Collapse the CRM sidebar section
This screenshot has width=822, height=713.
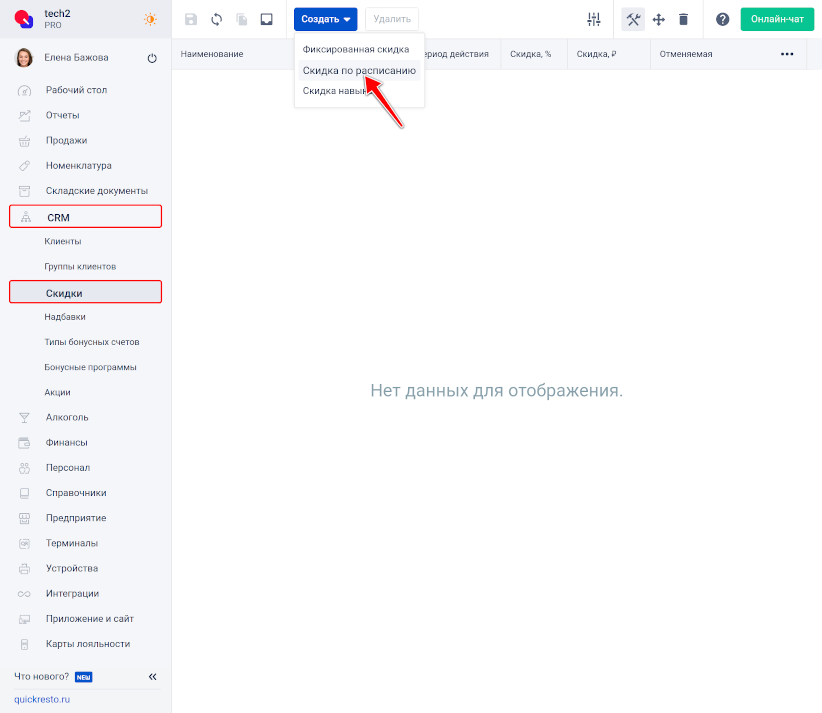point(85,217)
